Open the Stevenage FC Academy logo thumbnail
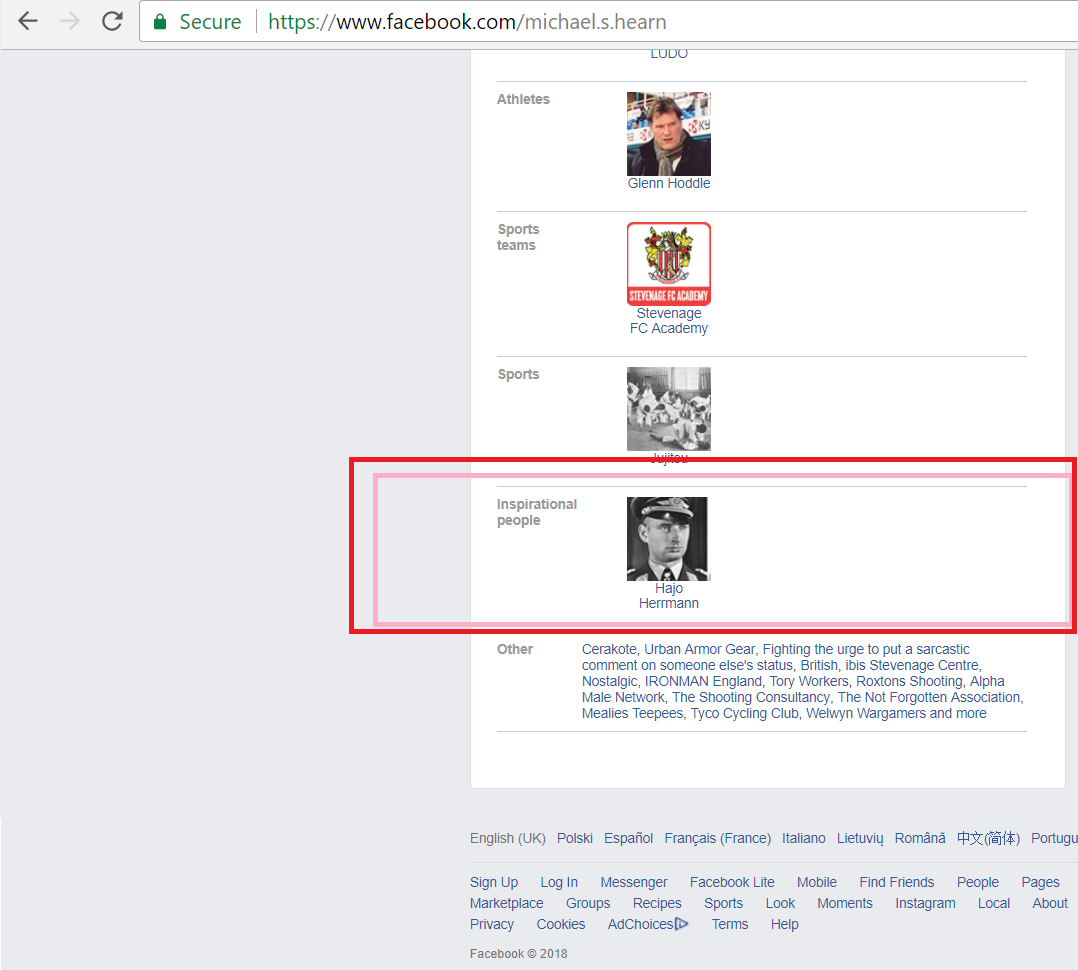The image size is (1078, 970). tap(668, 264)
